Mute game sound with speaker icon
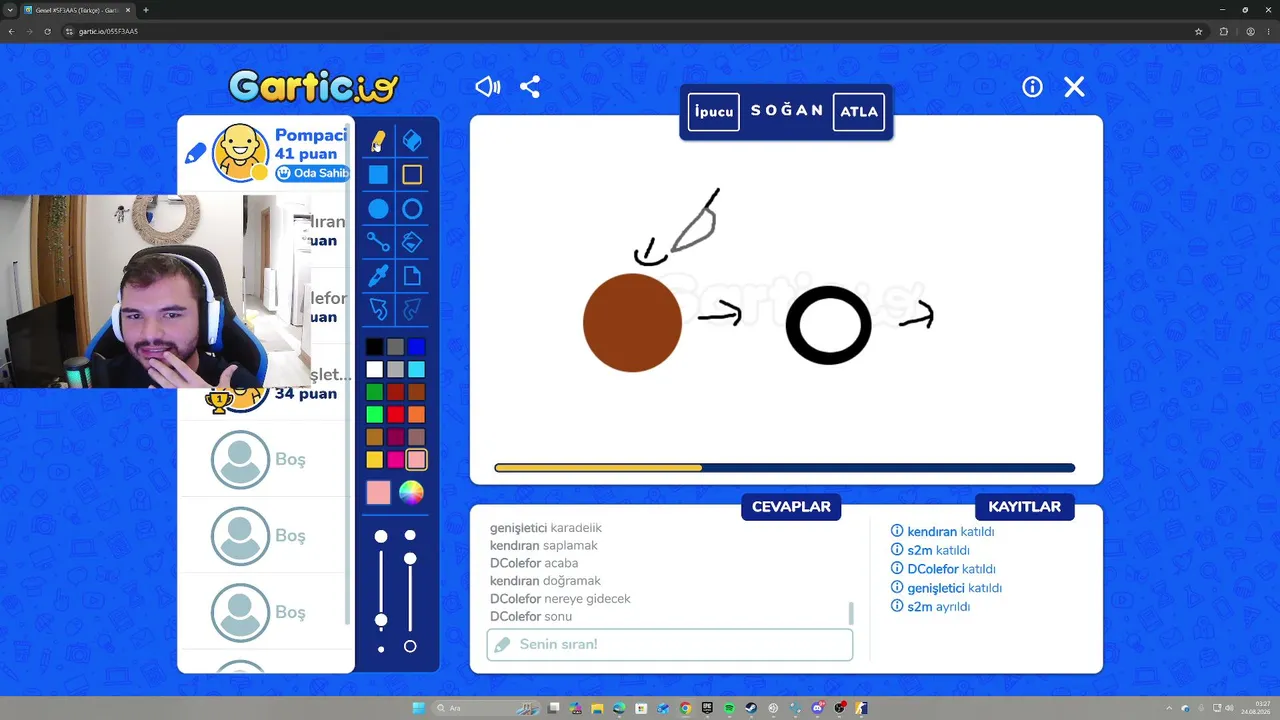Screen dimensions: 1280x720 pos(487,87)
